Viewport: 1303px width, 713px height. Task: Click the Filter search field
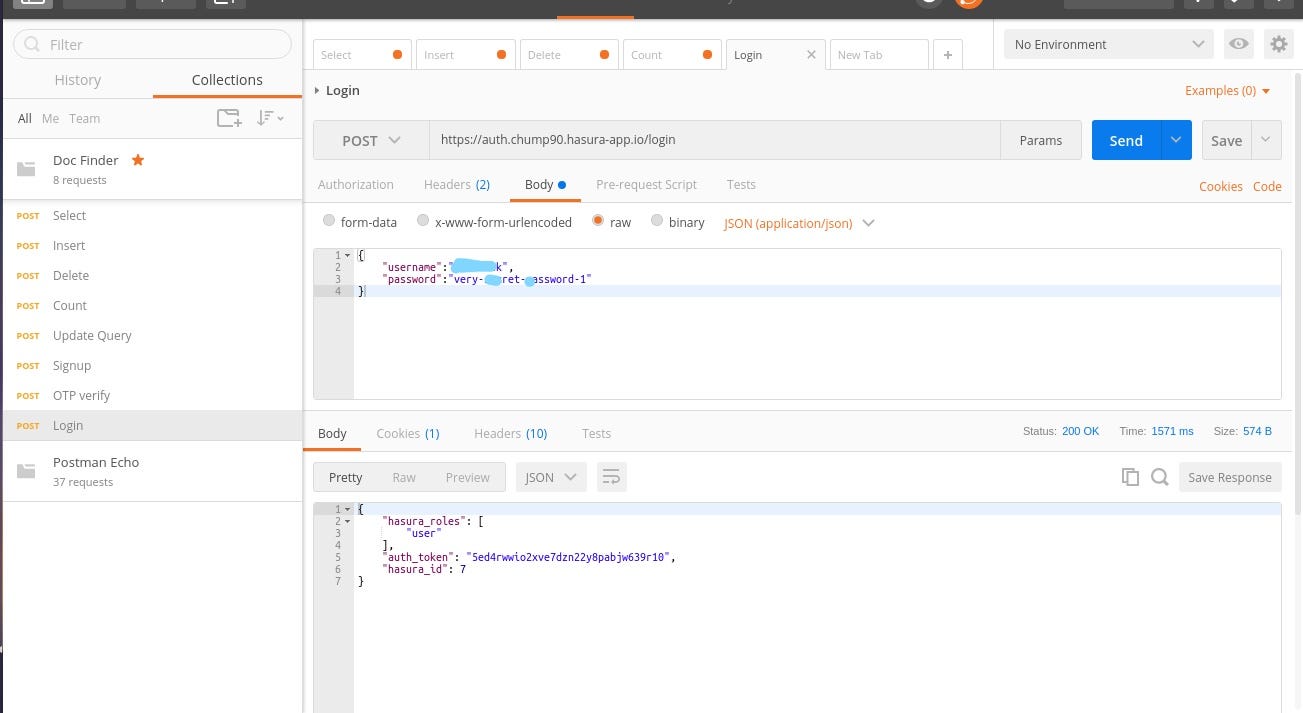[x=152, y=44]
